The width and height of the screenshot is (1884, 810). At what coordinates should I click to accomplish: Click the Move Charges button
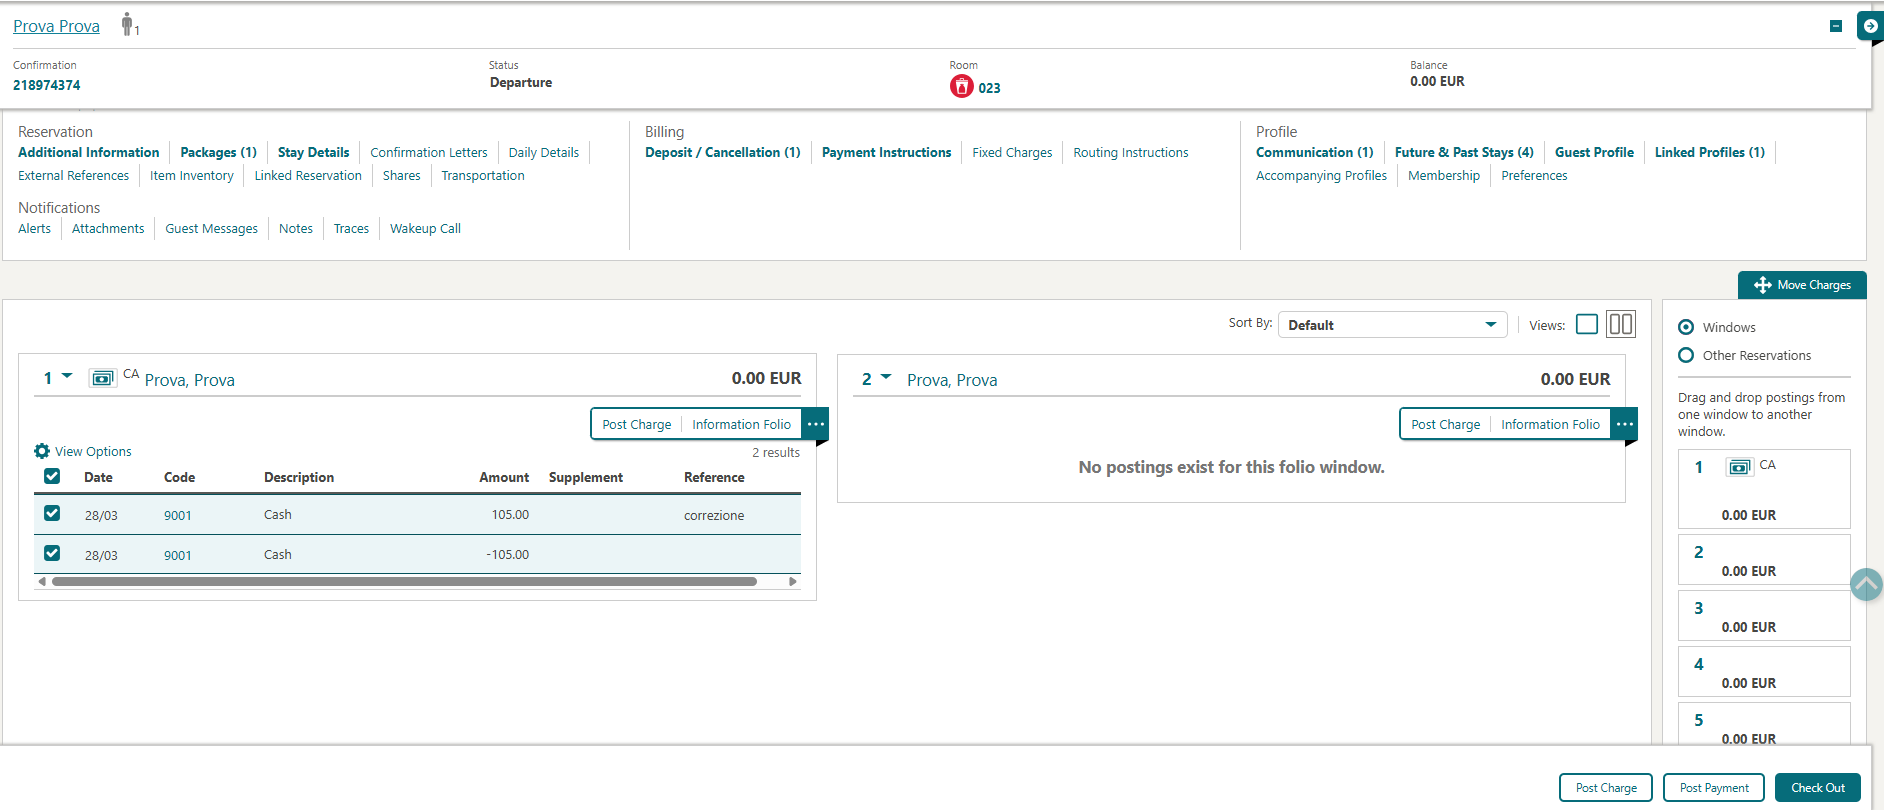tap(1802, 285)
